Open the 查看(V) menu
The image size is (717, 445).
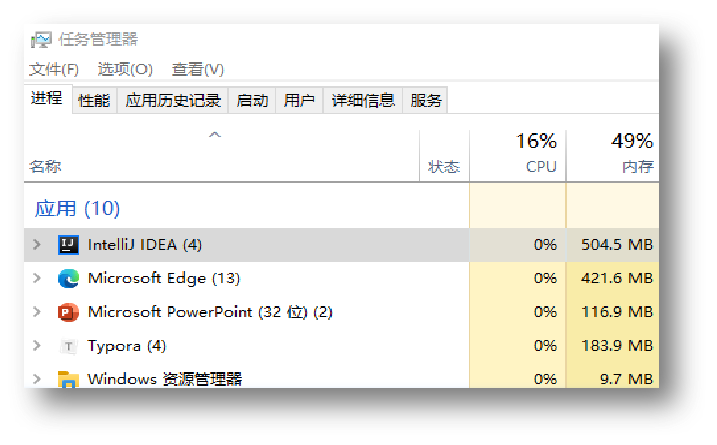pyautogui.click(x=197, y=69)
